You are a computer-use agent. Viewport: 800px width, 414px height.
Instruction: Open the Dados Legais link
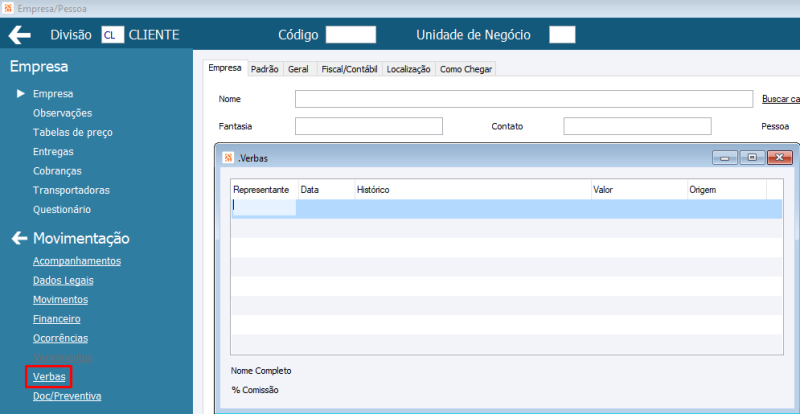[63, 280]
